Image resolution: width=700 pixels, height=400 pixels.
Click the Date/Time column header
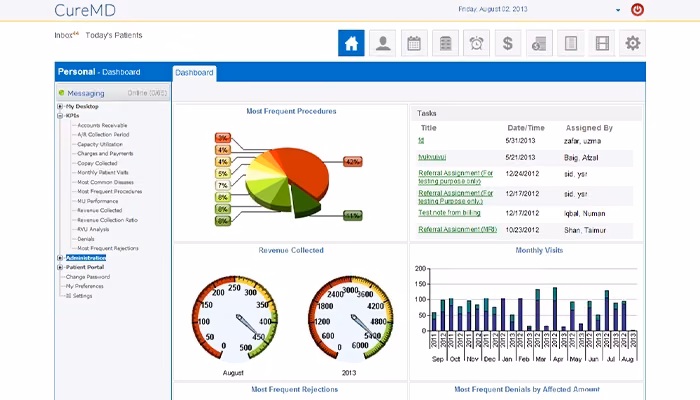pyautogui.click(x=526, y=128)
